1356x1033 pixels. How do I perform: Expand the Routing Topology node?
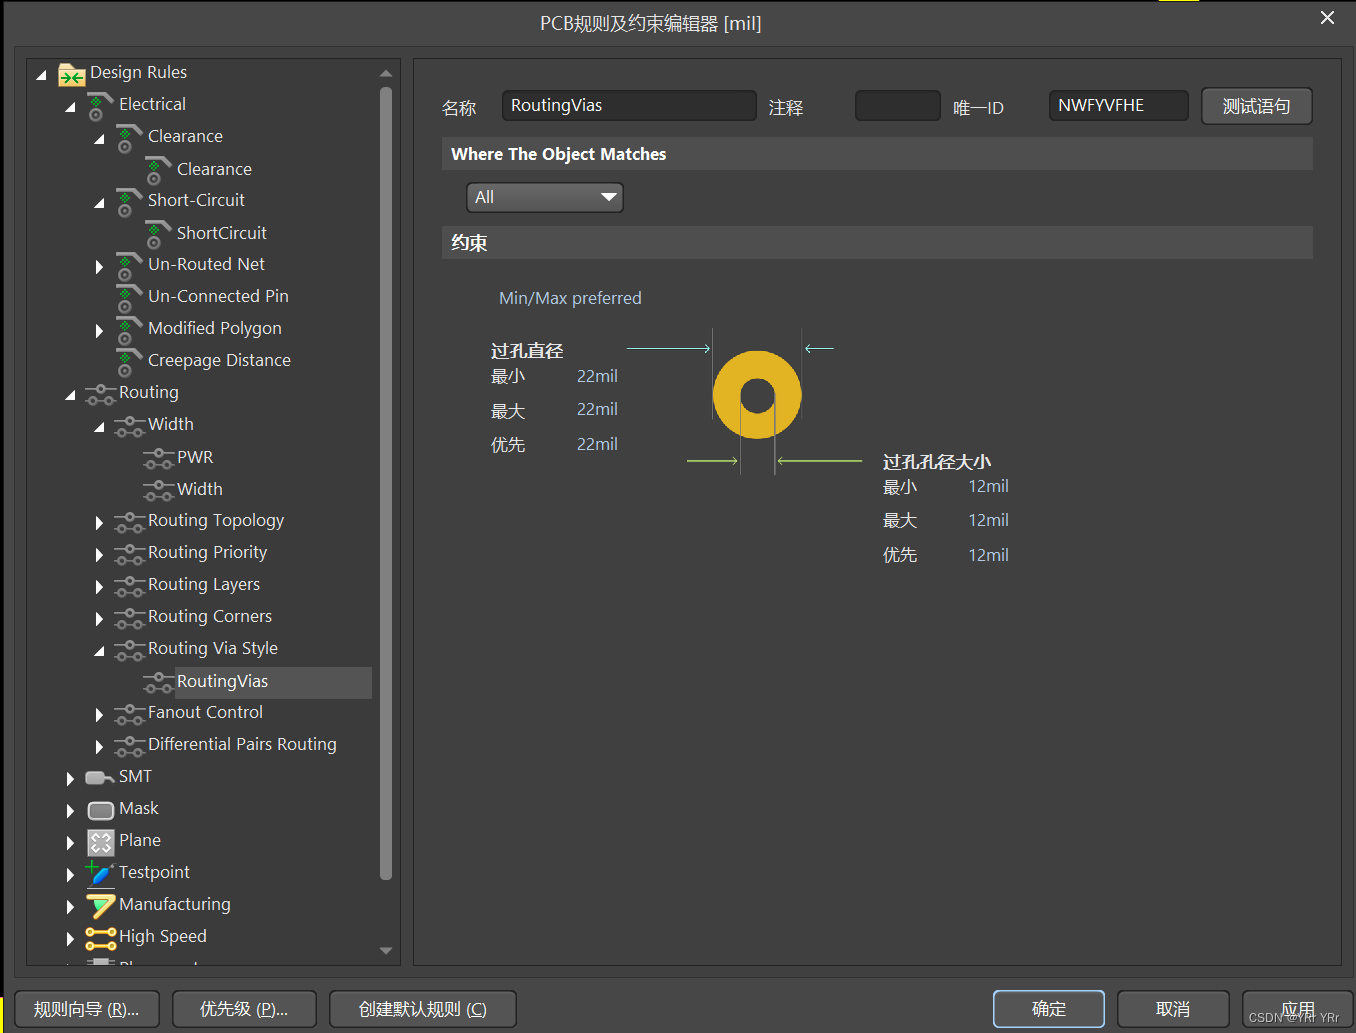click(99, 523)
